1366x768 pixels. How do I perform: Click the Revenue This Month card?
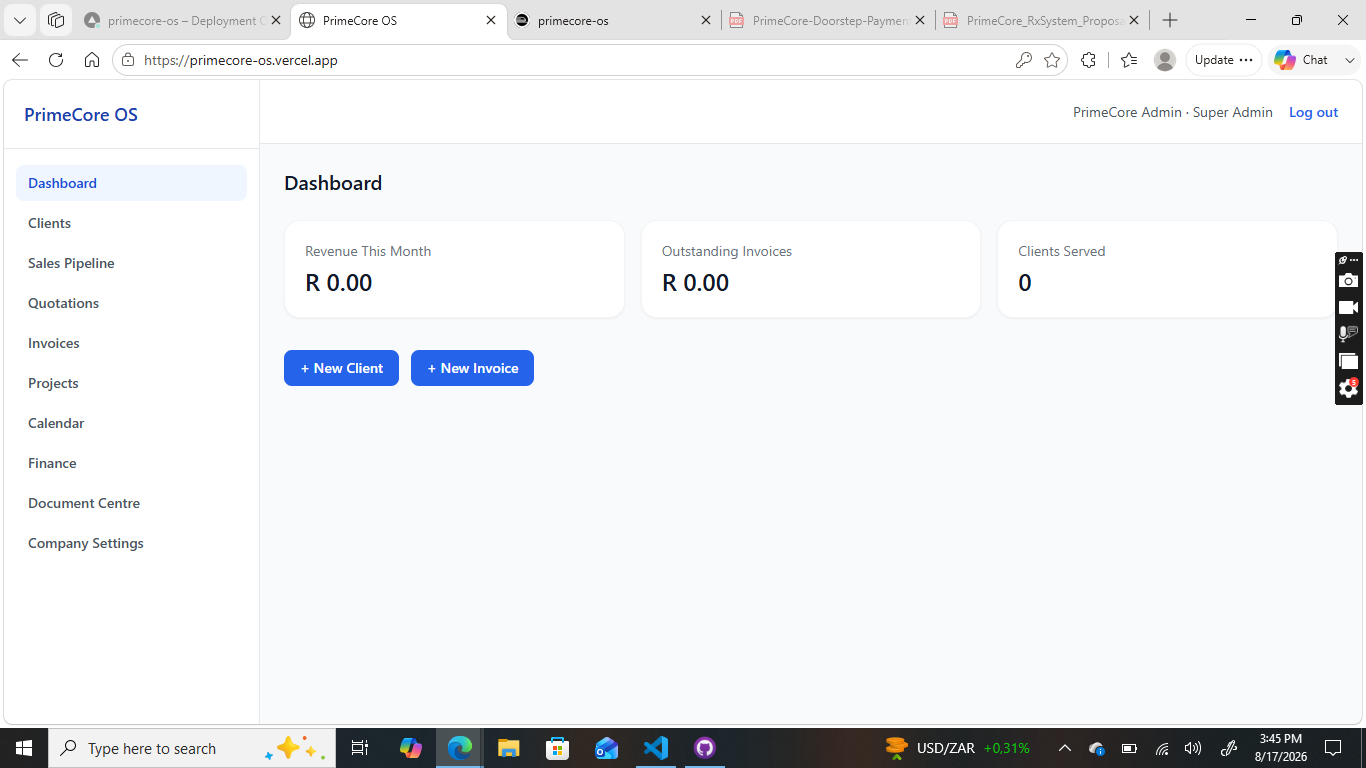pyautogui.click(x=454, y=269)
